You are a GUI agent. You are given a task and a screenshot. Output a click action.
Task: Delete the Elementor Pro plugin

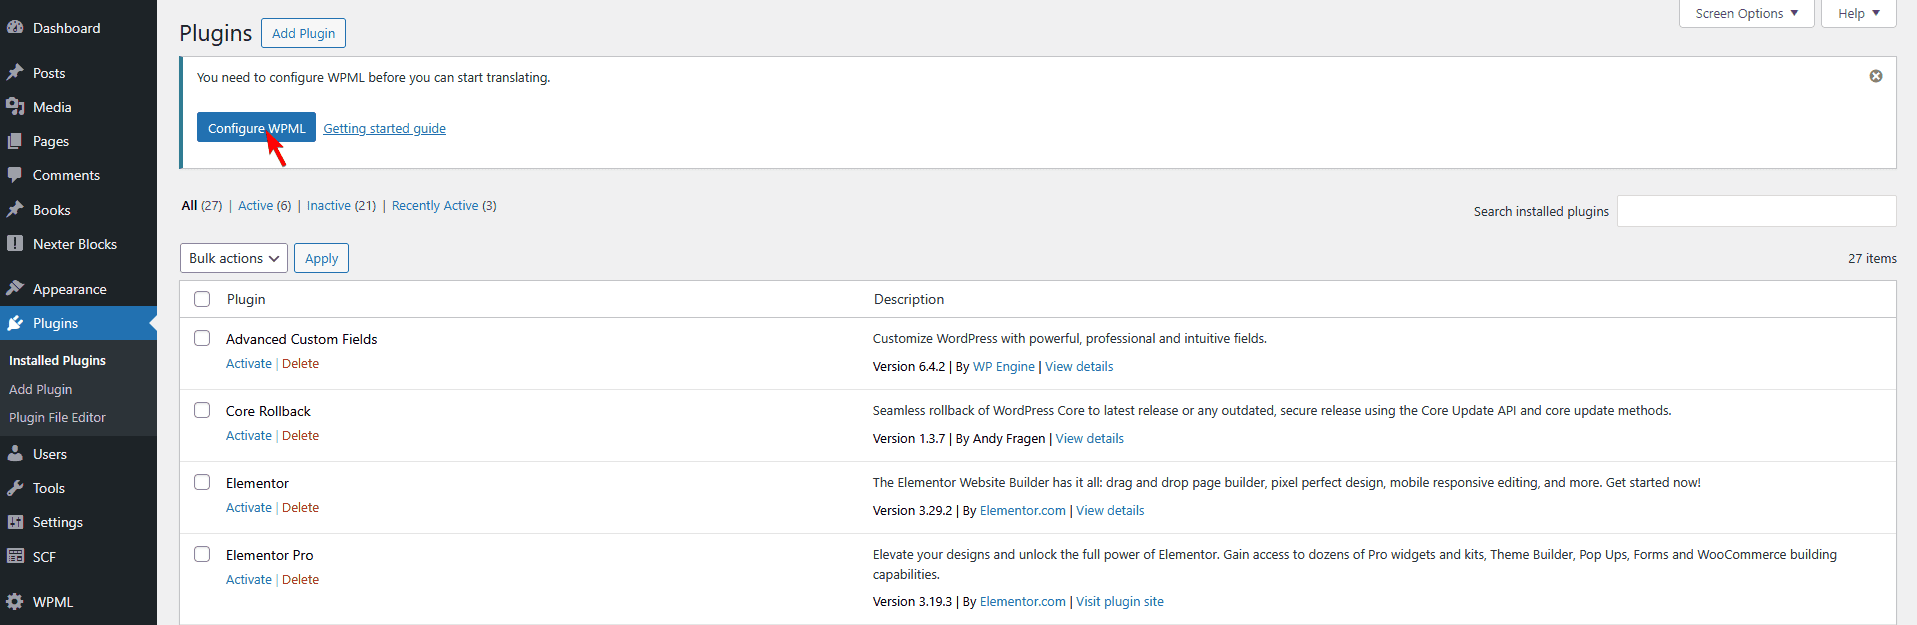(x=300, y=579)
